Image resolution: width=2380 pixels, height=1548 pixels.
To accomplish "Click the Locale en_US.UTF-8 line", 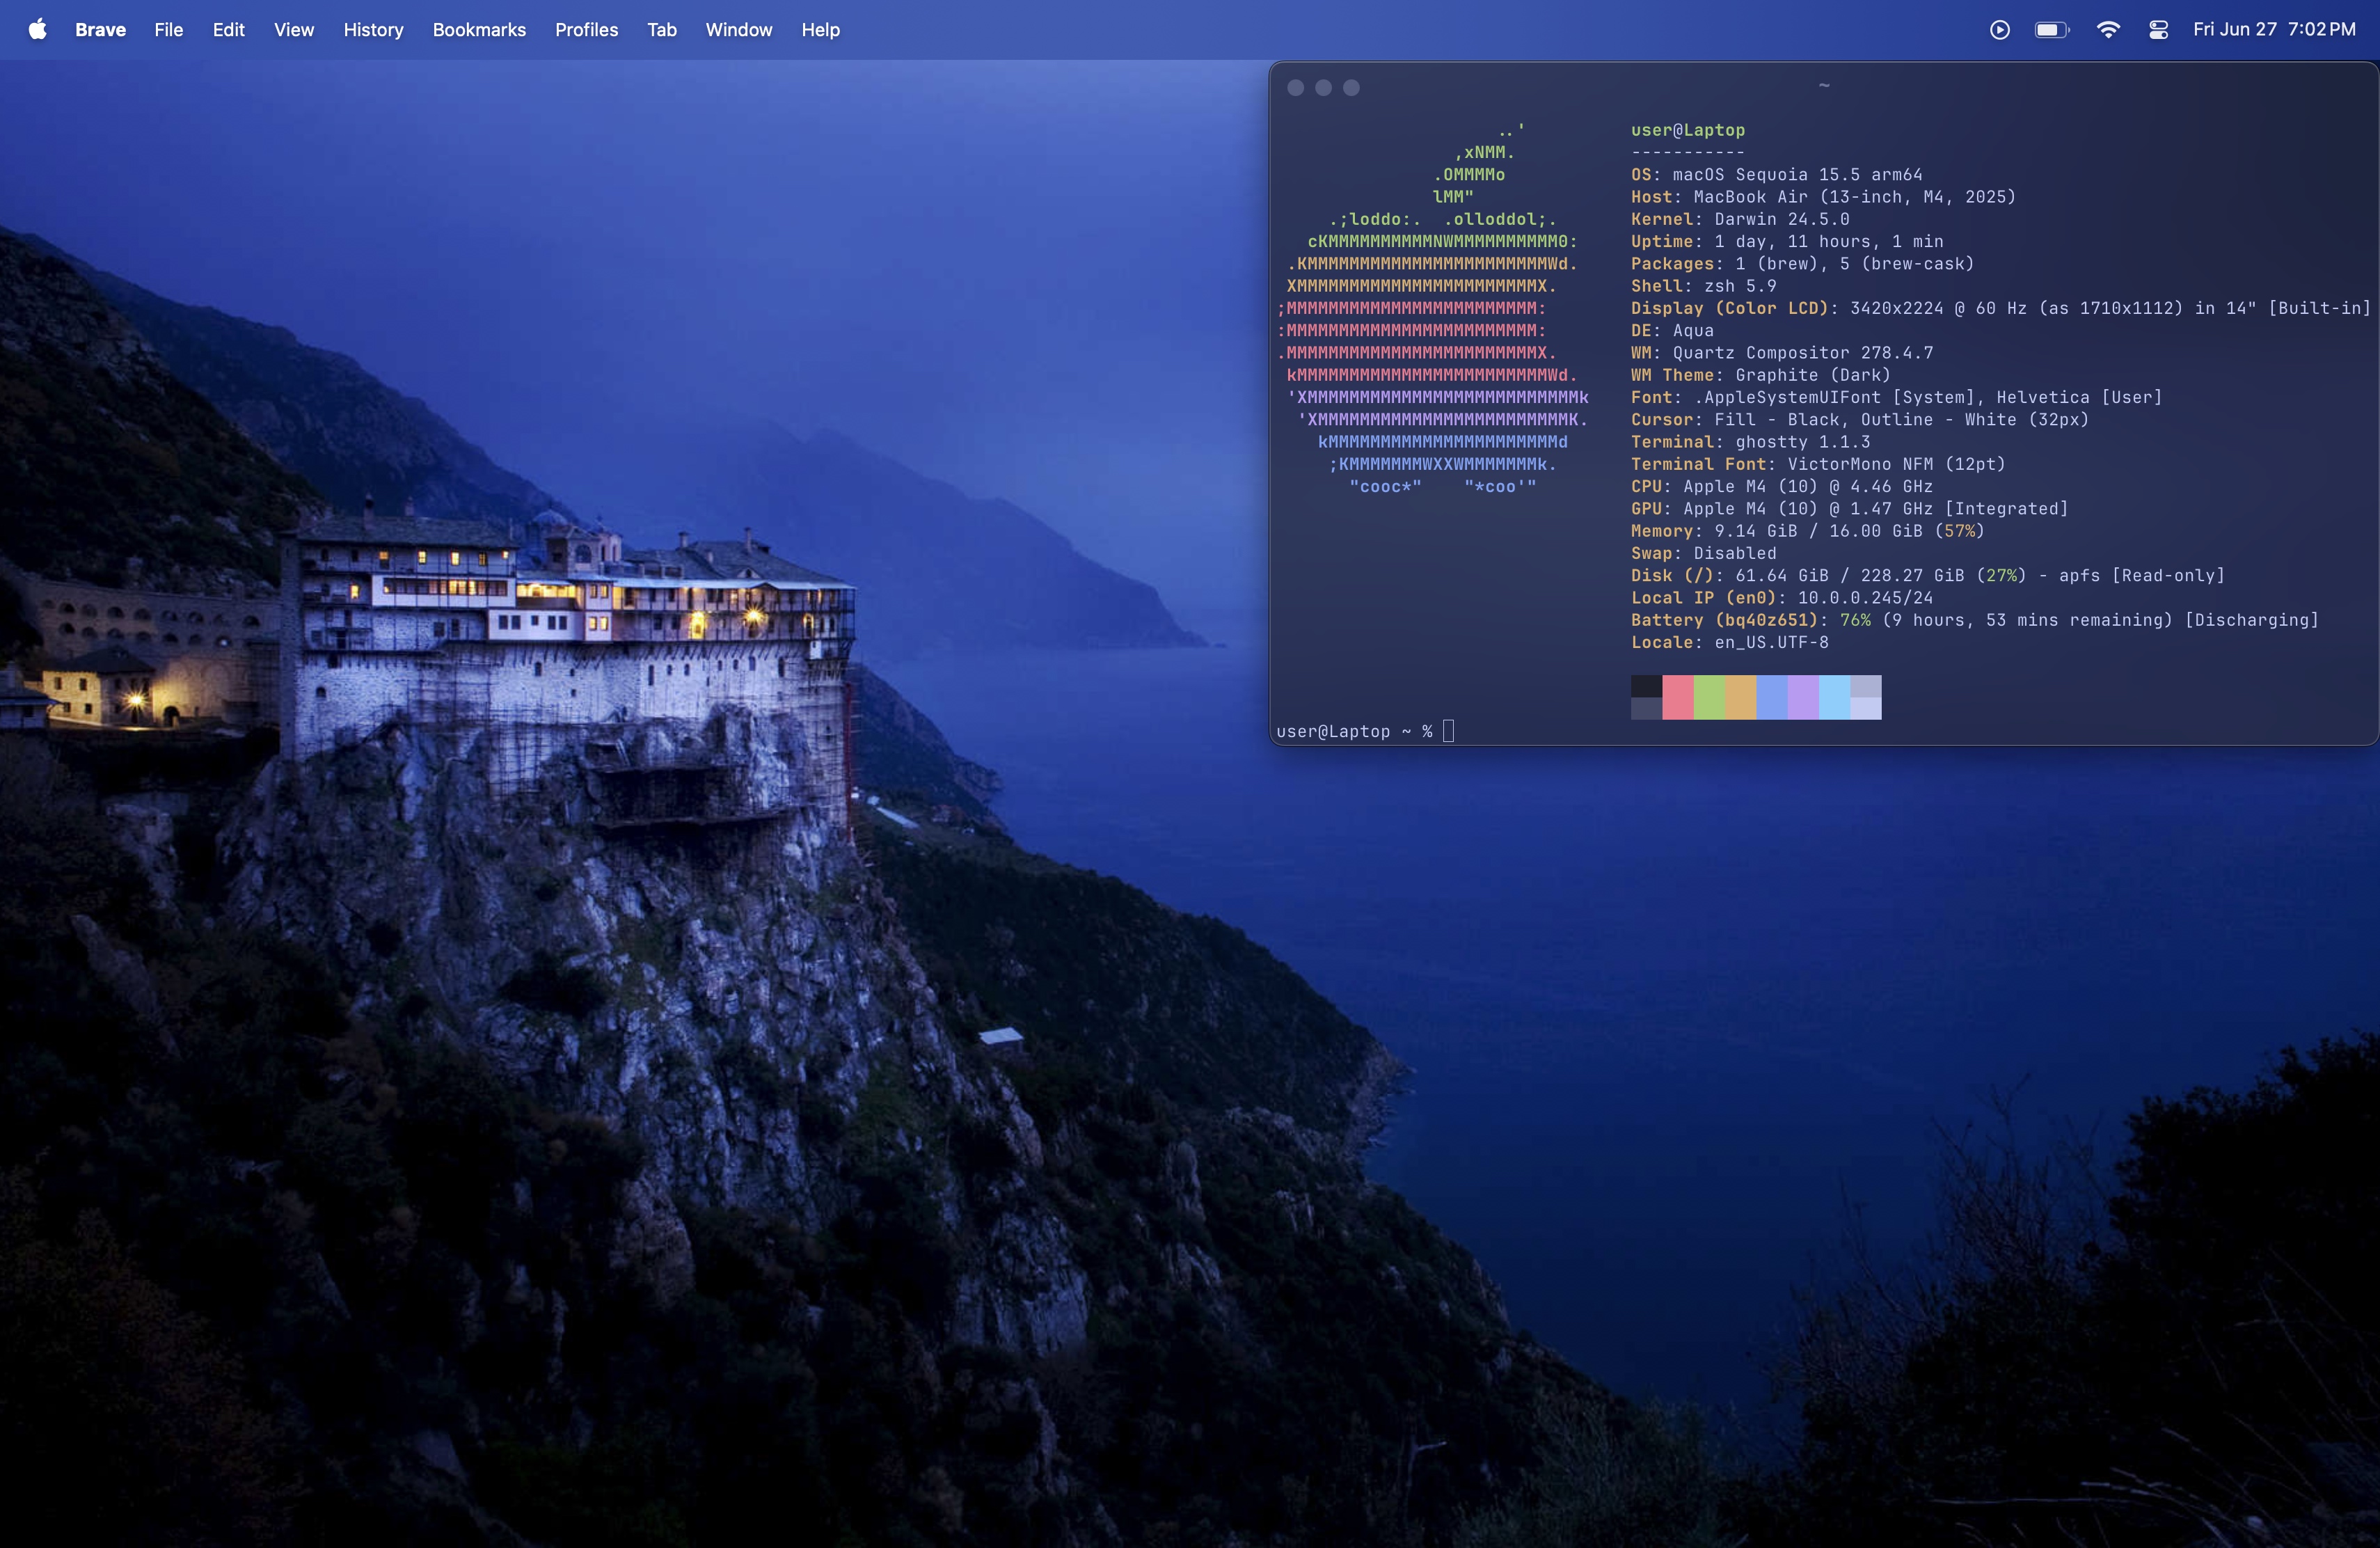I will point(1729,642).
